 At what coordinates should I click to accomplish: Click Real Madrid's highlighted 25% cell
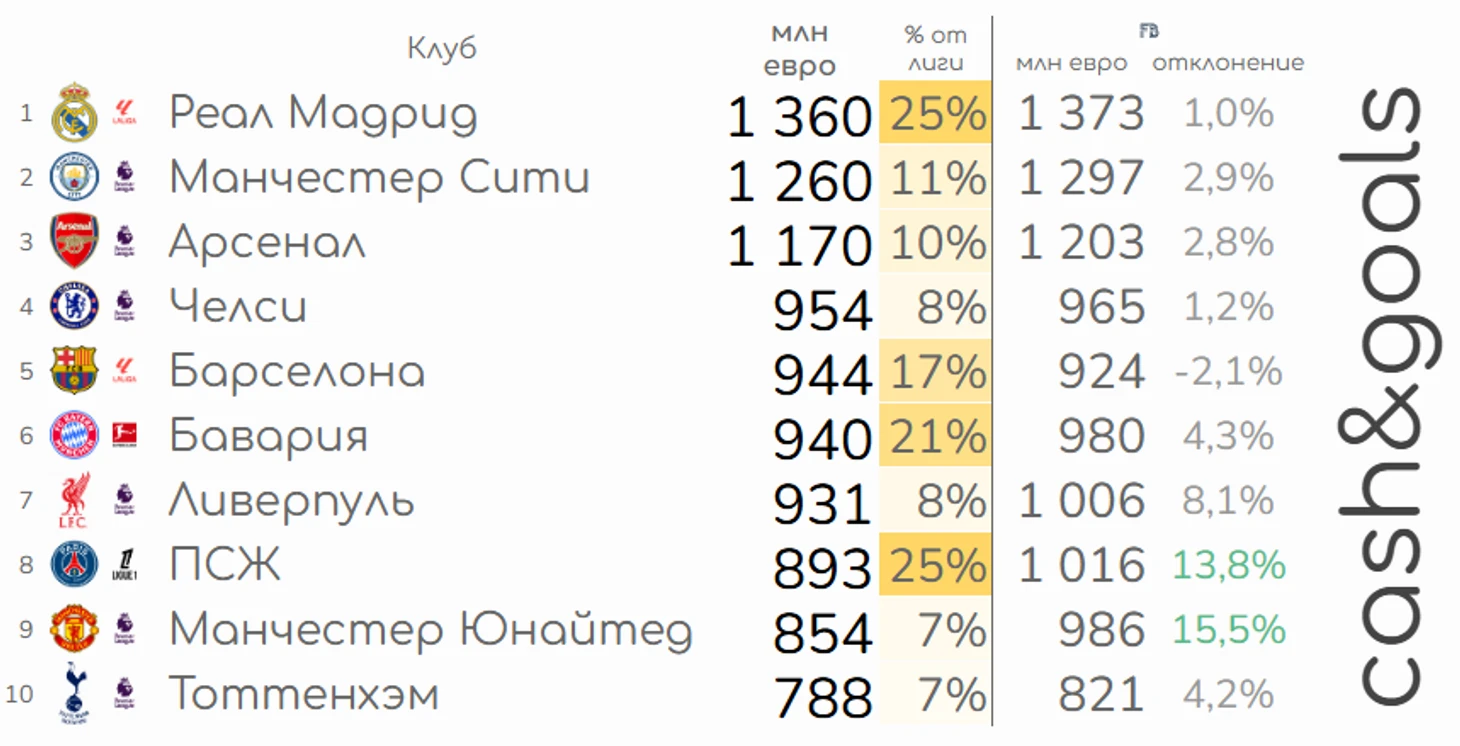[x=935, y=112]
